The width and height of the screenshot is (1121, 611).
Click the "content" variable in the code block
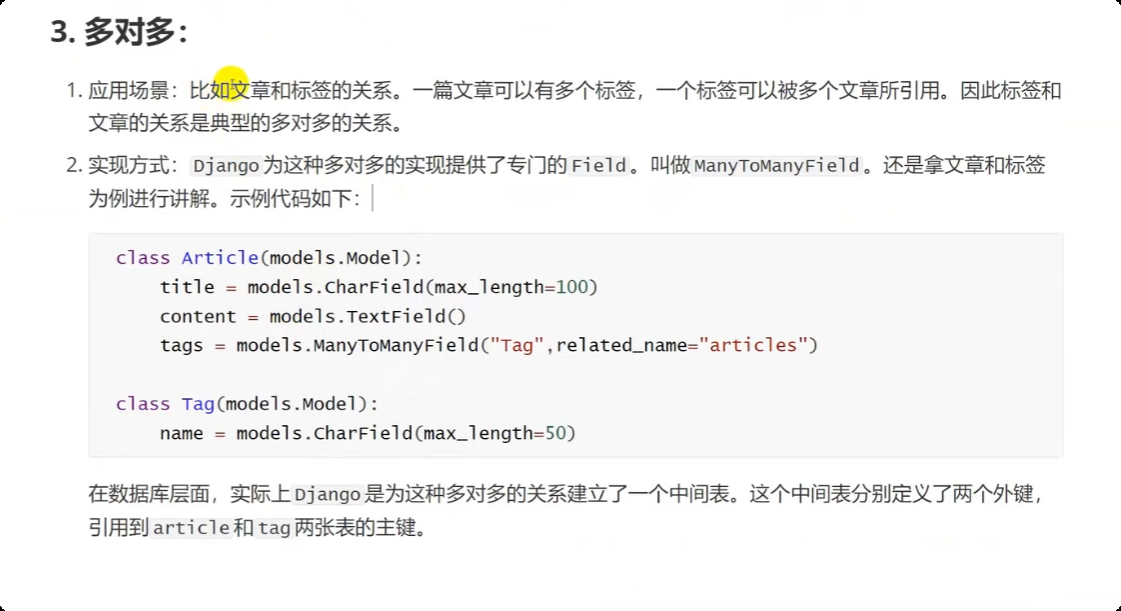tap(193, 316)
